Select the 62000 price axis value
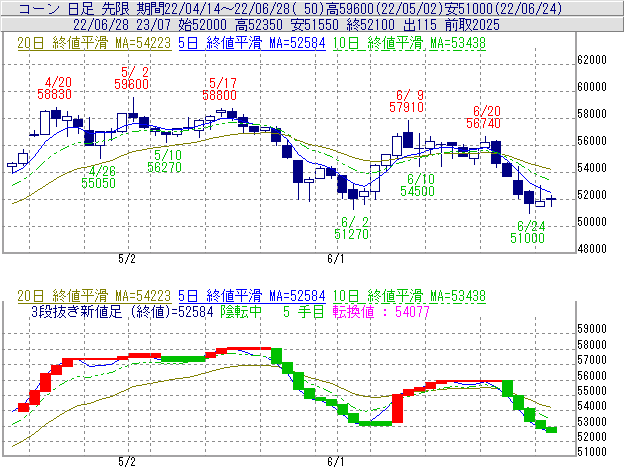 [x=592, y=60]
